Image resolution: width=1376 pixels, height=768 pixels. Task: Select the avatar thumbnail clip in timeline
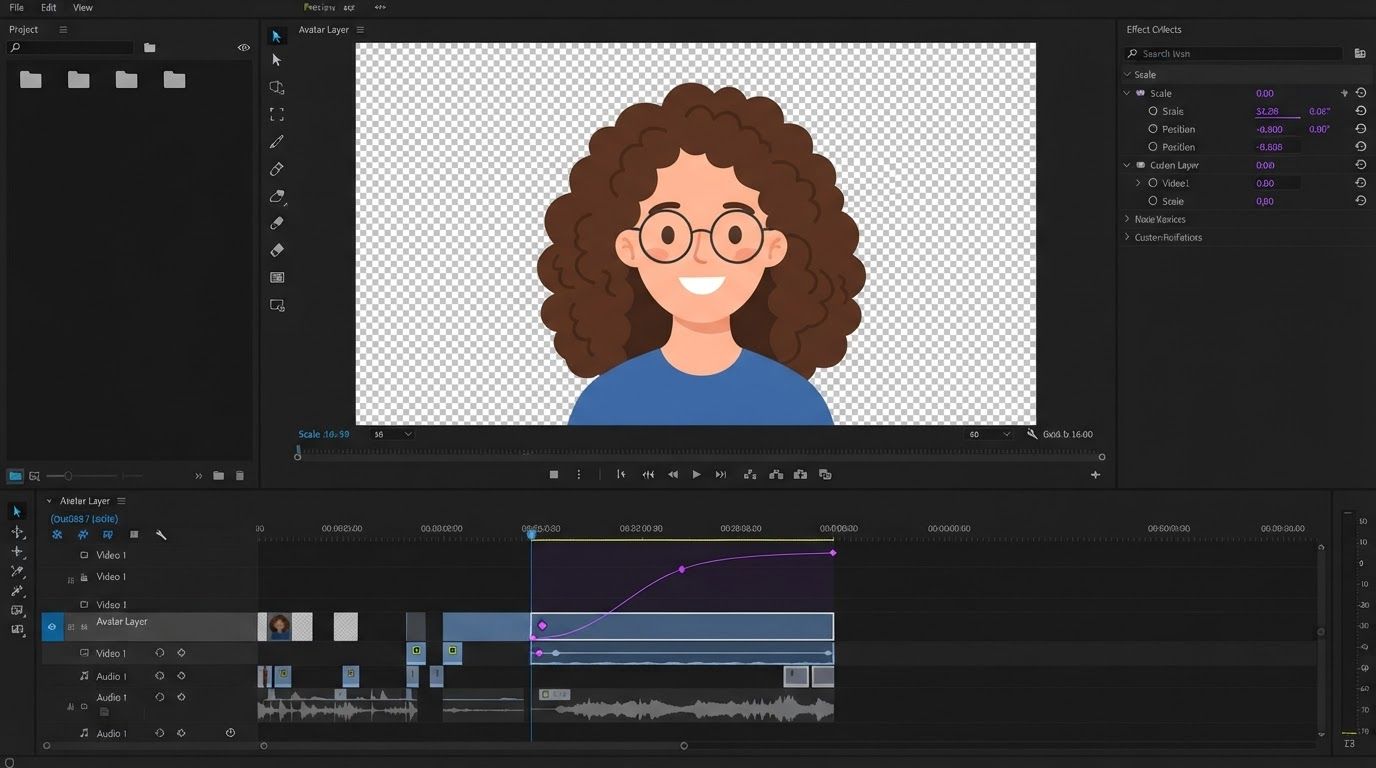(x=280, y=627)
